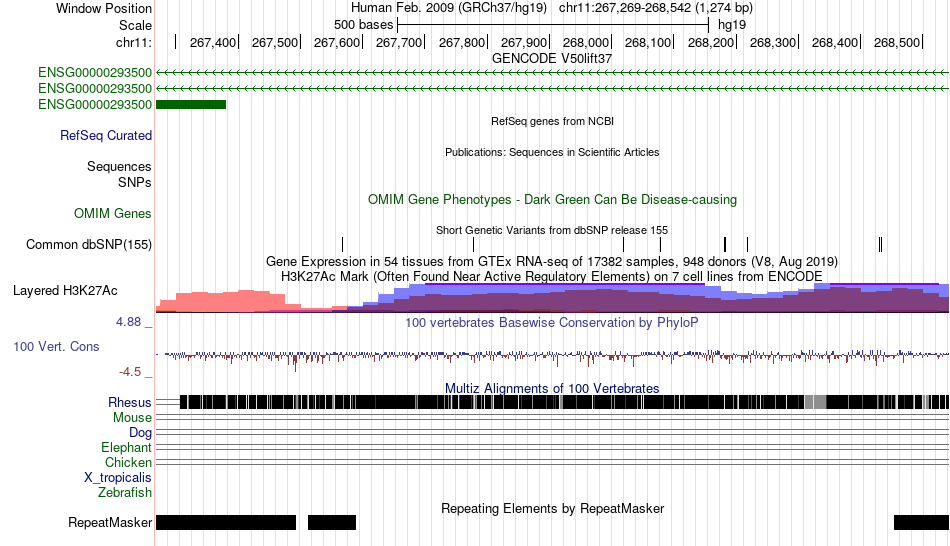
Task: Click the Scale label
Action: (135, 25)
